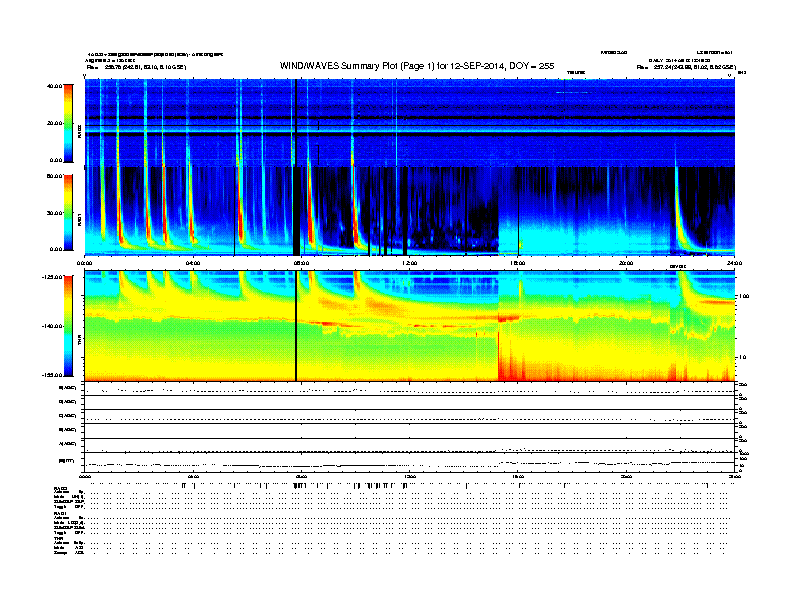The height and width of the screenshot is (612, 792).
Task: Click 20:00 tick below the RAD1 spectrogram
Action: tap(626, 263)
